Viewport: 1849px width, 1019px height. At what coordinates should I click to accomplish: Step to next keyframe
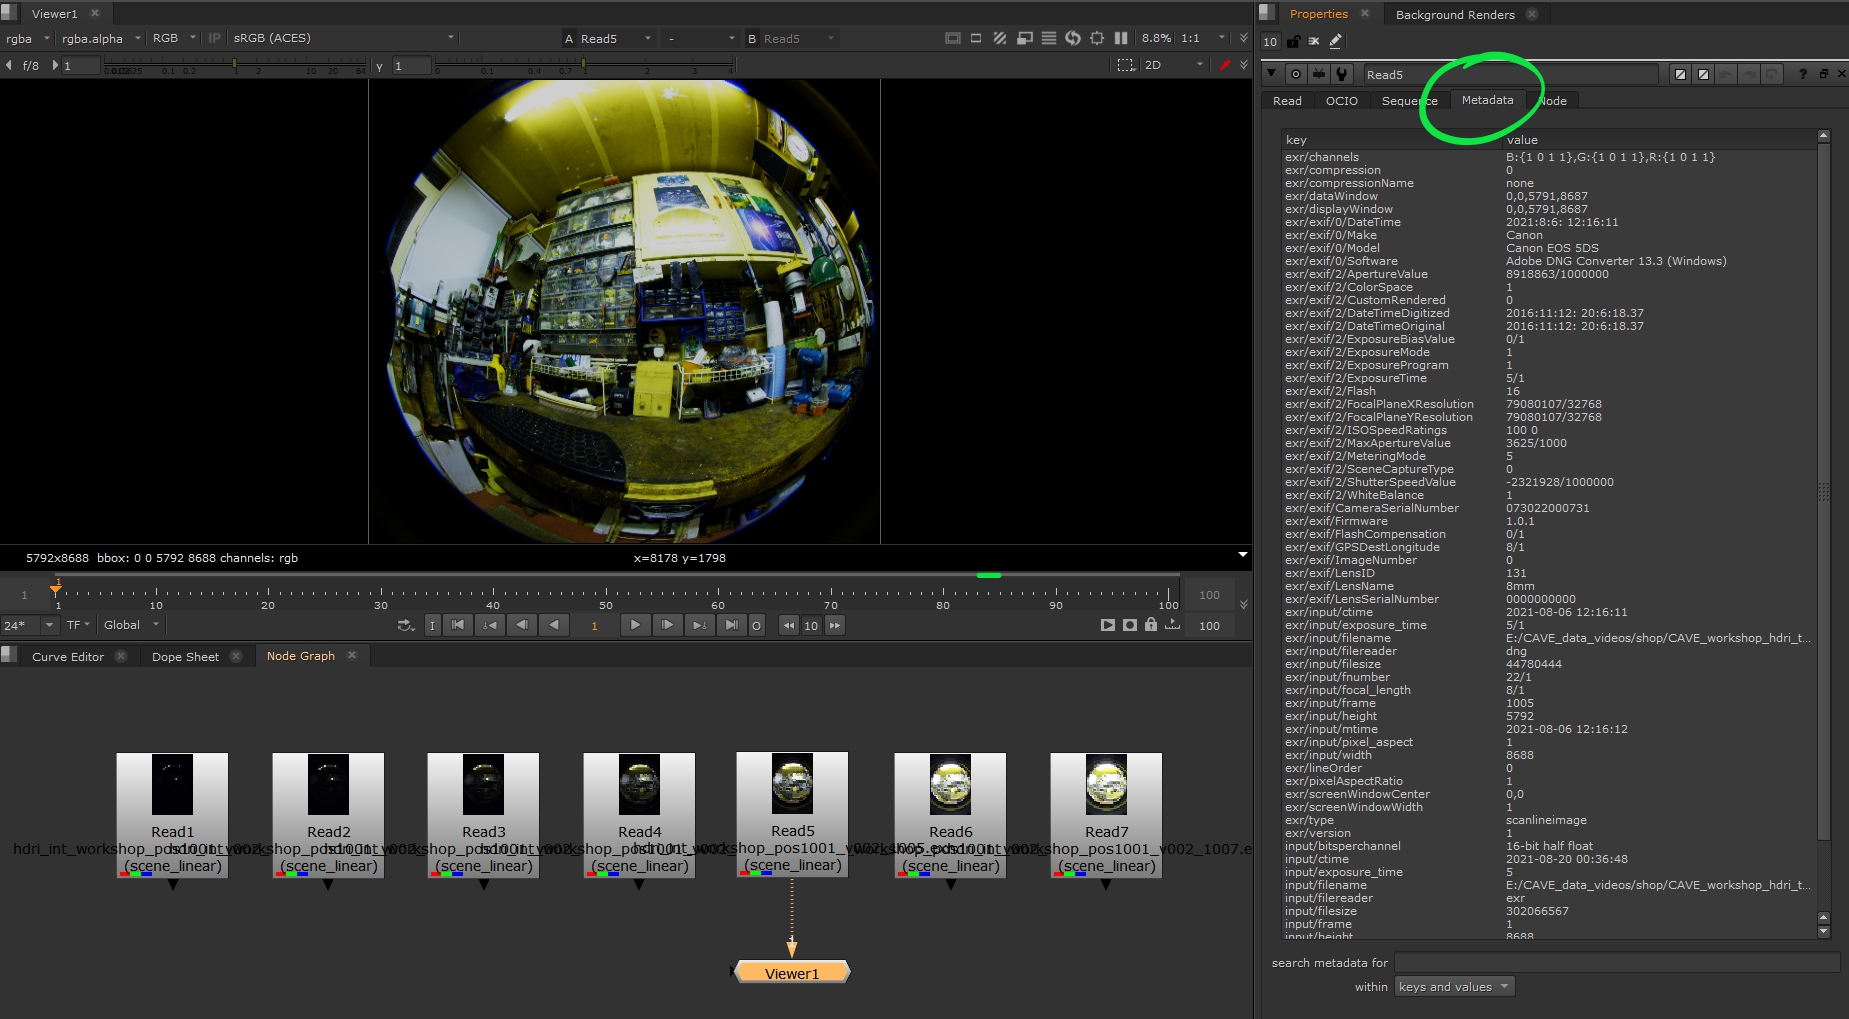699,625
